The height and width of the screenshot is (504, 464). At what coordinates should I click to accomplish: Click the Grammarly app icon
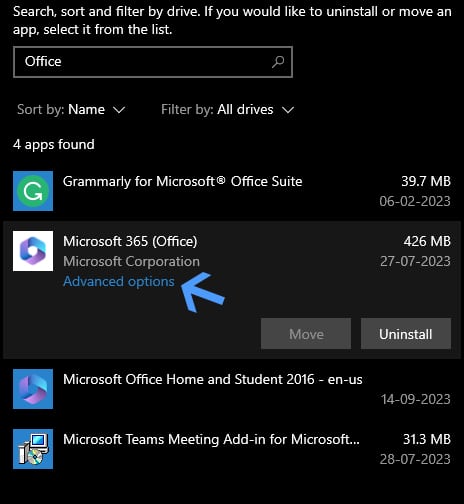33,191
